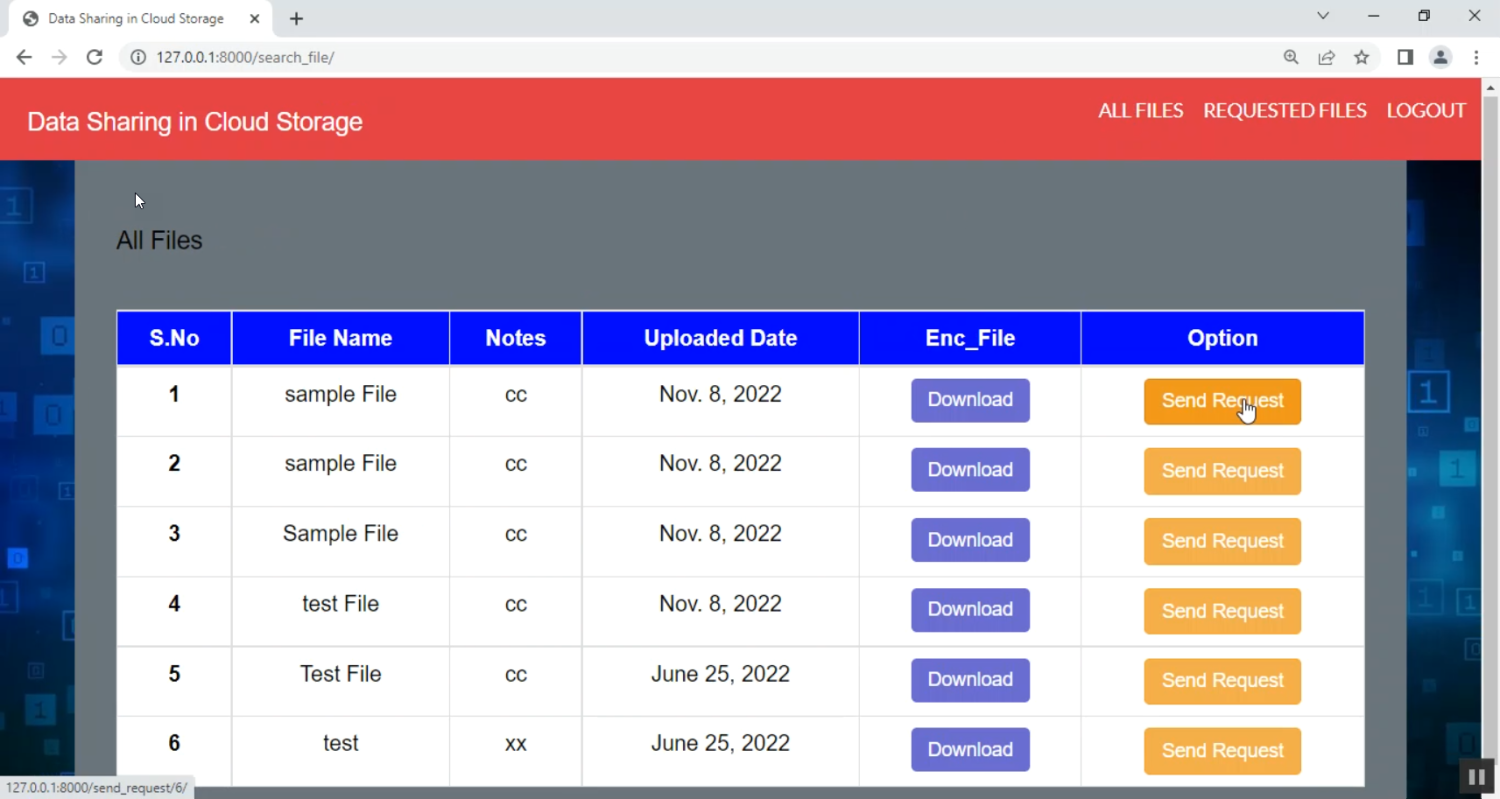Click the All Files heading
Image resolution: width=1500 pixels, height=799 pixels.
[159, 240]
